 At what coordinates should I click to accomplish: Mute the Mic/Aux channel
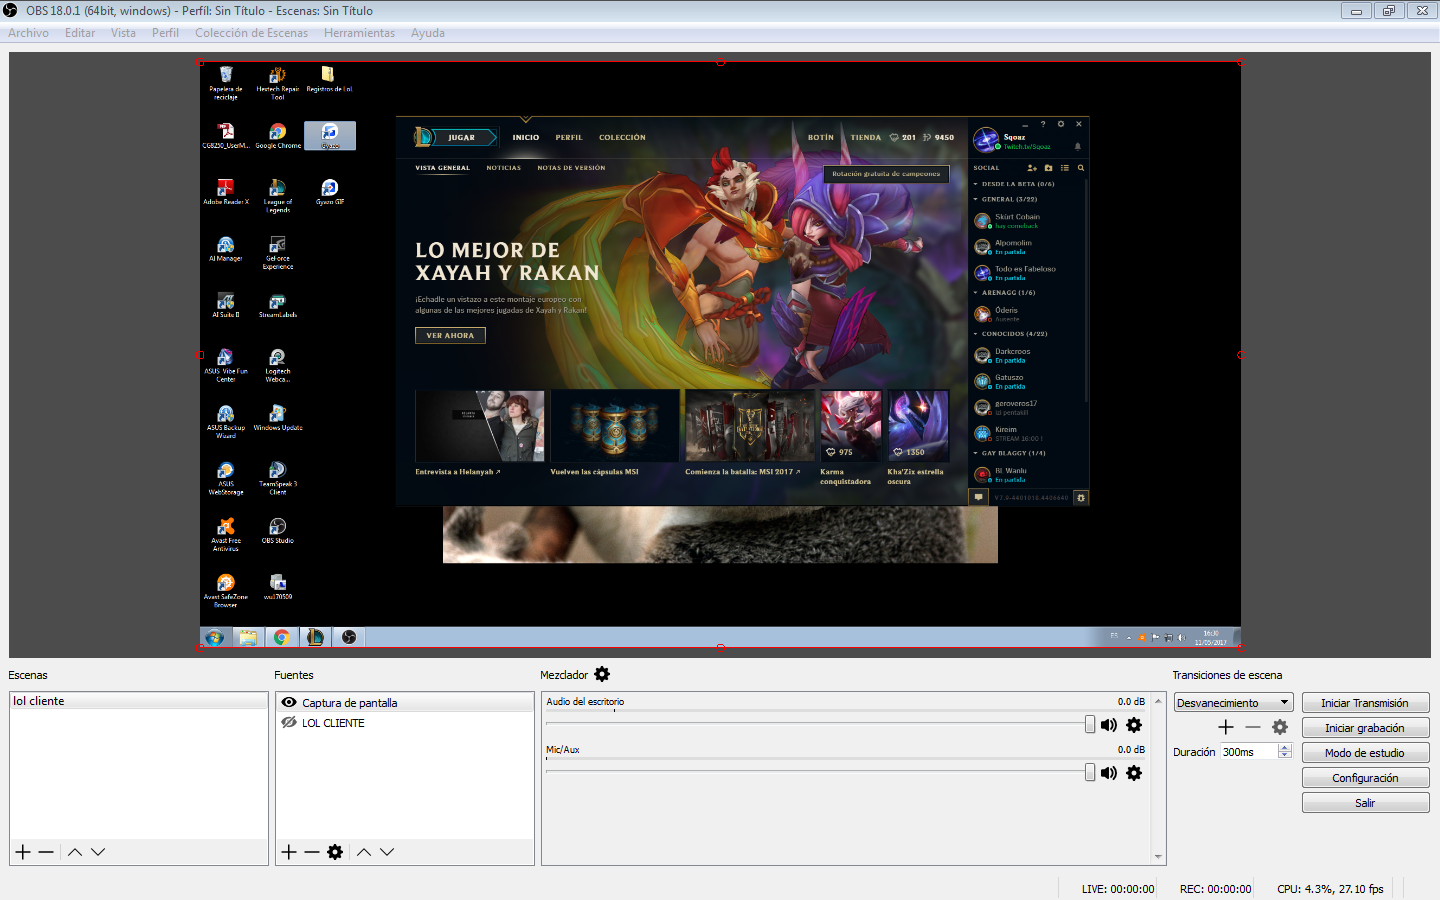pyautogui.click(x=1109, y=773)
